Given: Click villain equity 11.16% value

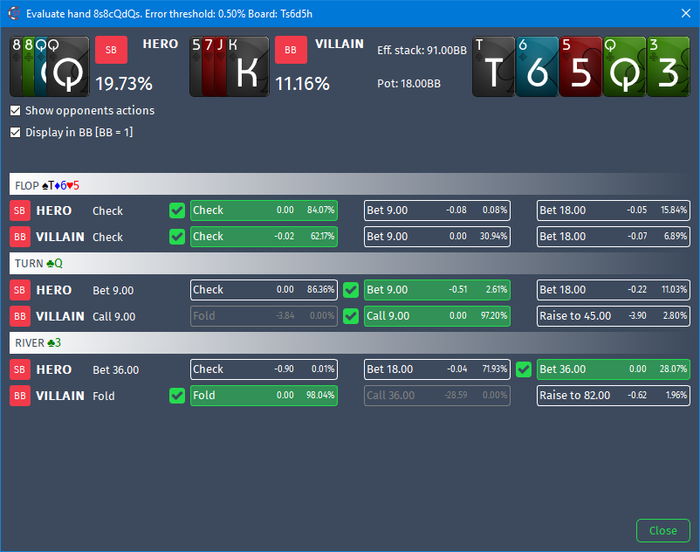Looking at the screenshot, I should pyautogui.click(x=302, y=84).
